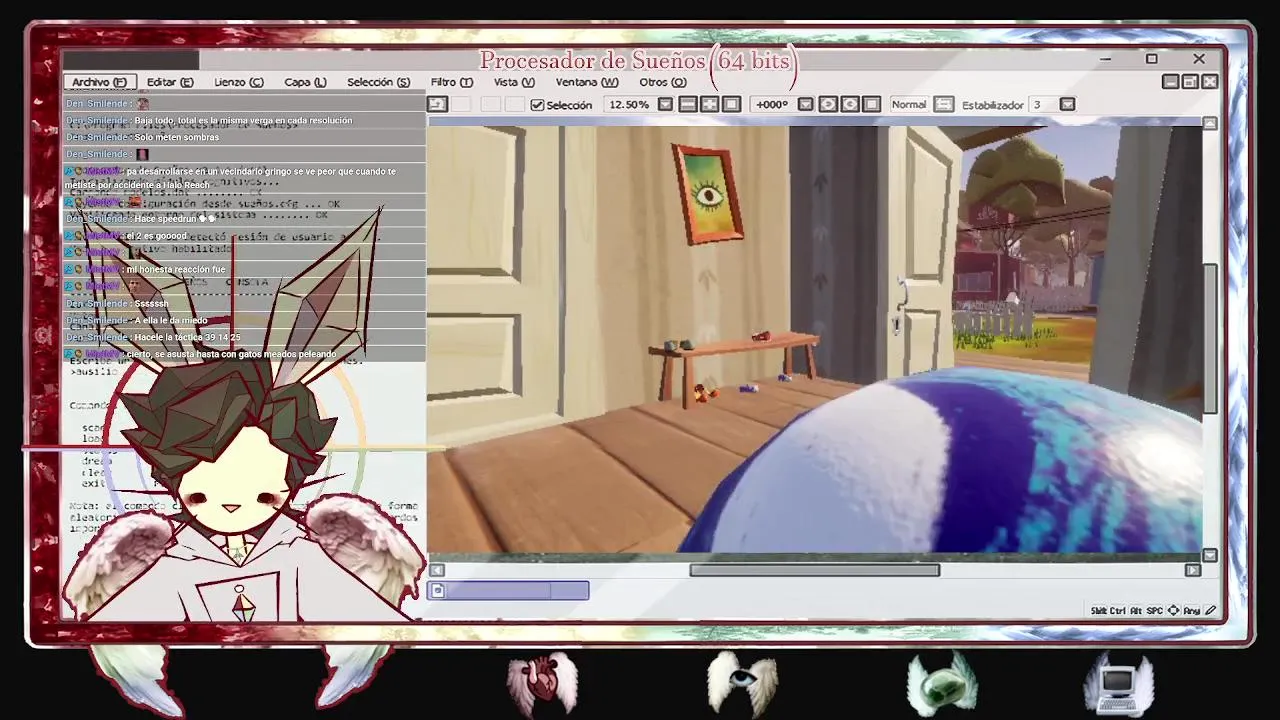The height and width of the screenshot is (720, 1280).
Task: Click the vertical scrollbar down arrow
Action: tap(1210, 555)
